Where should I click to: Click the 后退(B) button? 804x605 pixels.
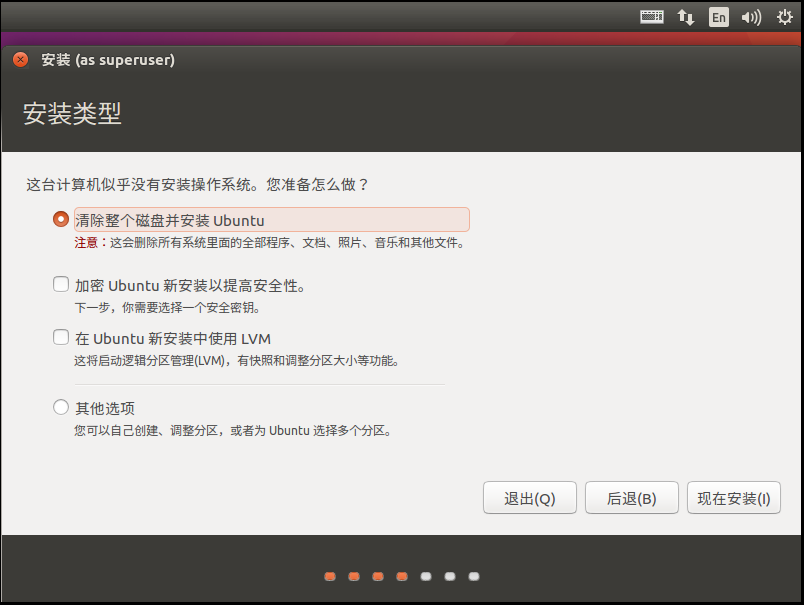[x=631, y=497]
